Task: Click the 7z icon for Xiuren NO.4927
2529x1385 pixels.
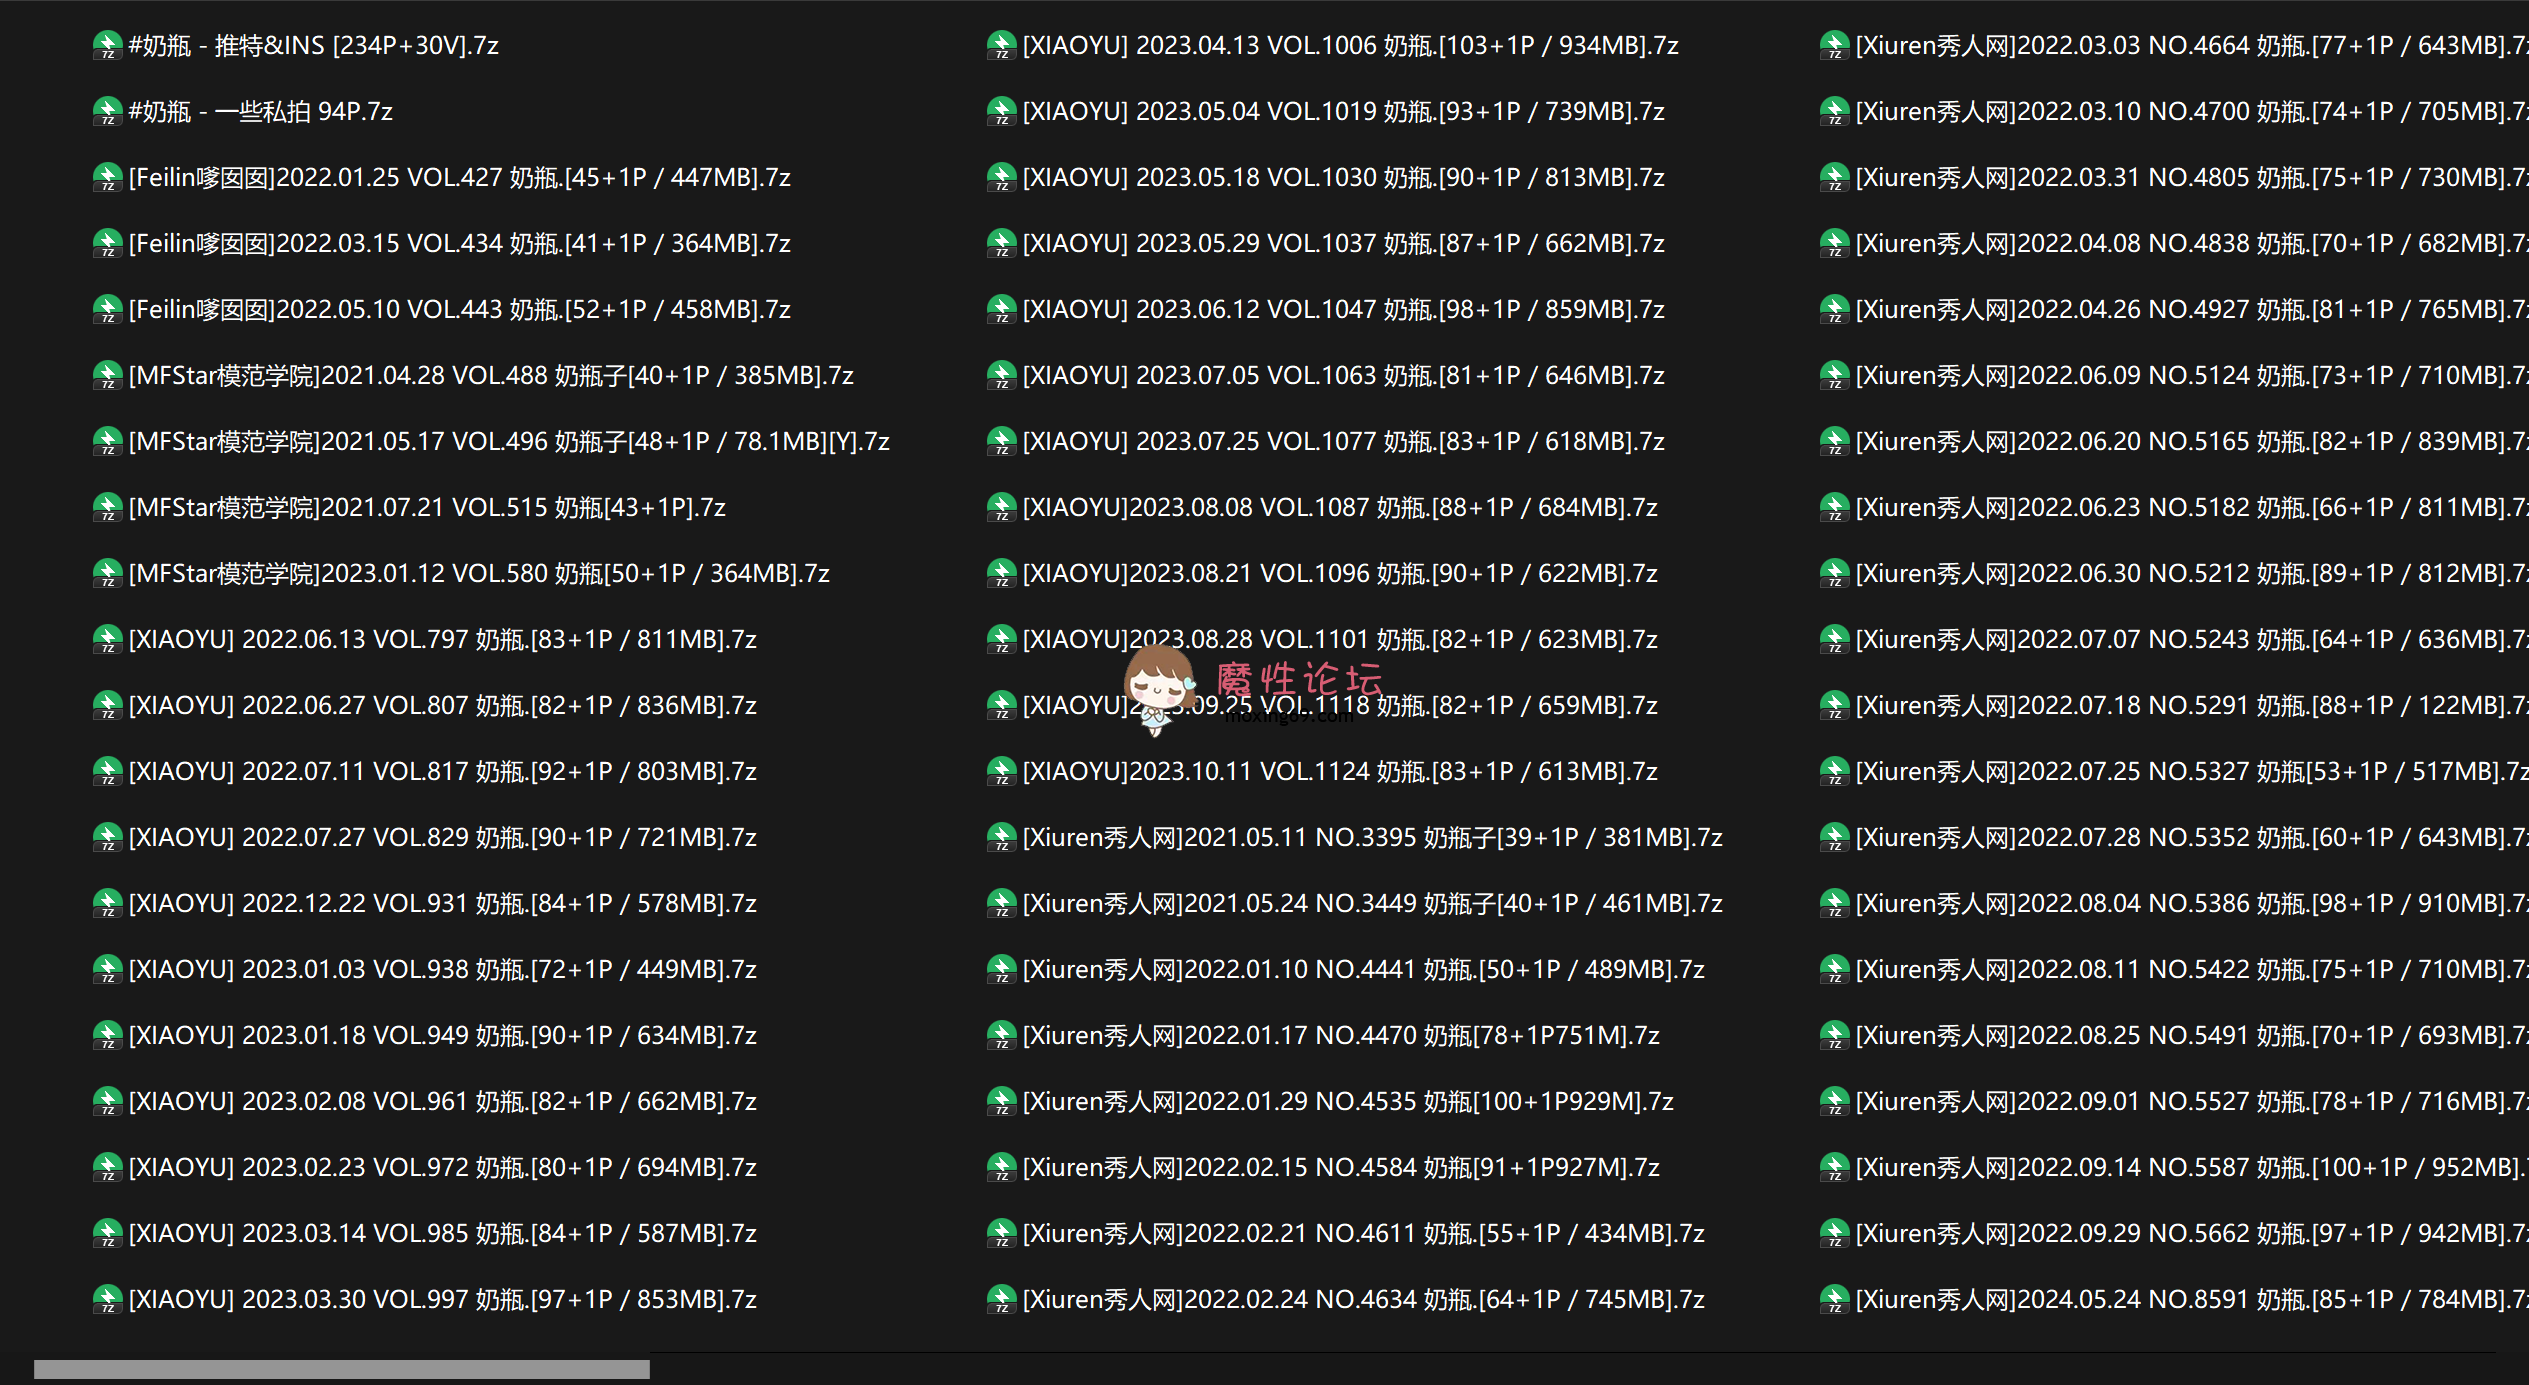Action: point(1834,310)
